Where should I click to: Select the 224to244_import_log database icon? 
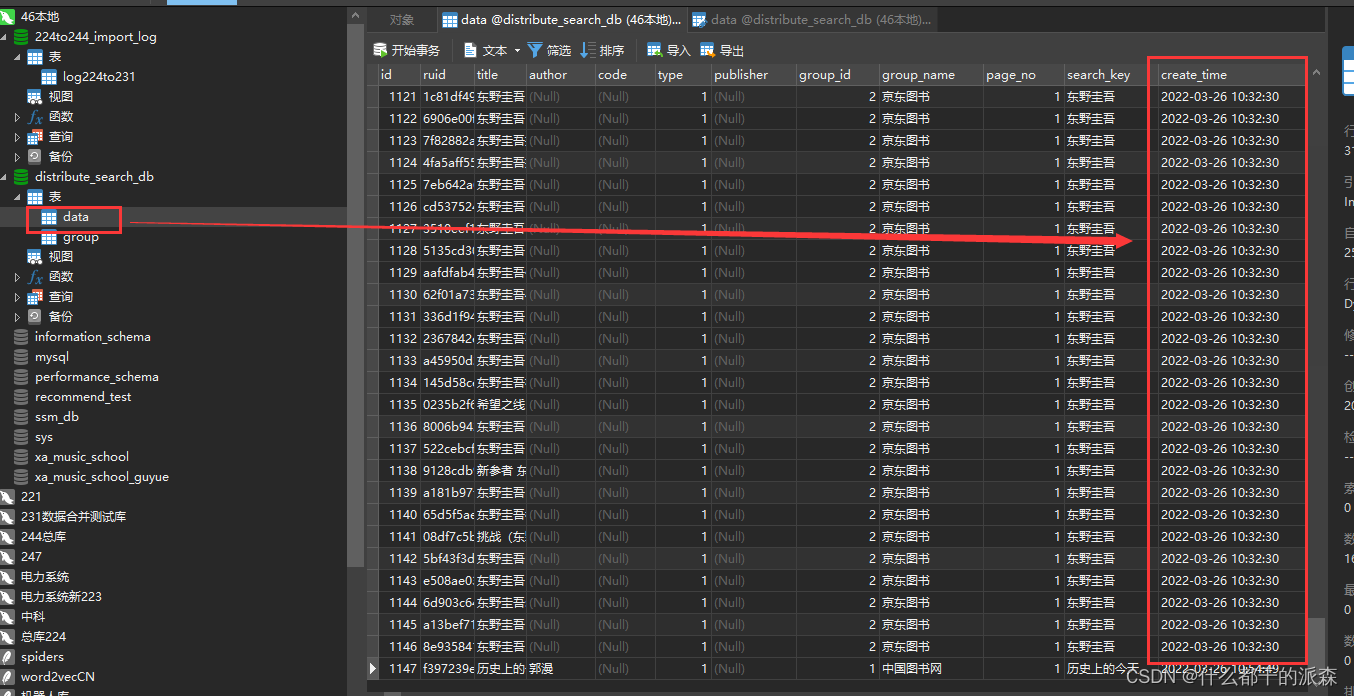click(21, 36)
